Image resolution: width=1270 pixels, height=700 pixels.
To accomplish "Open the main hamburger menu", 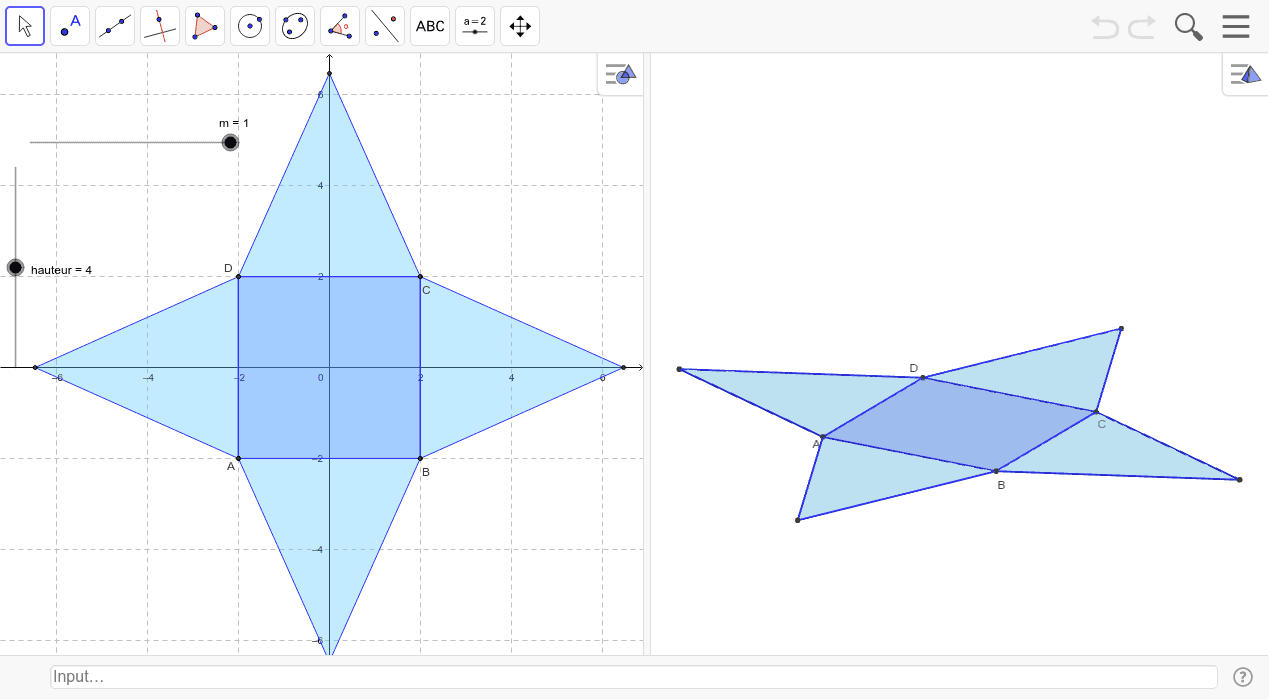I will click(x=1236, y=26).
